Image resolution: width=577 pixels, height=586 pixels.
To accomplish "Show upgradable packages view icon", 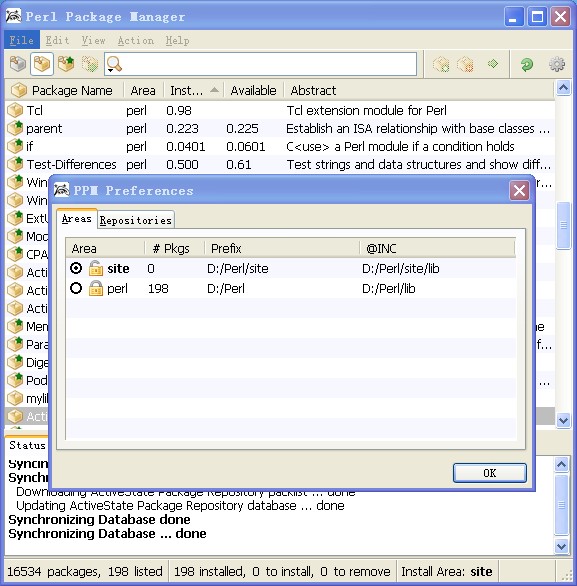I will click(x=66, y=64).
